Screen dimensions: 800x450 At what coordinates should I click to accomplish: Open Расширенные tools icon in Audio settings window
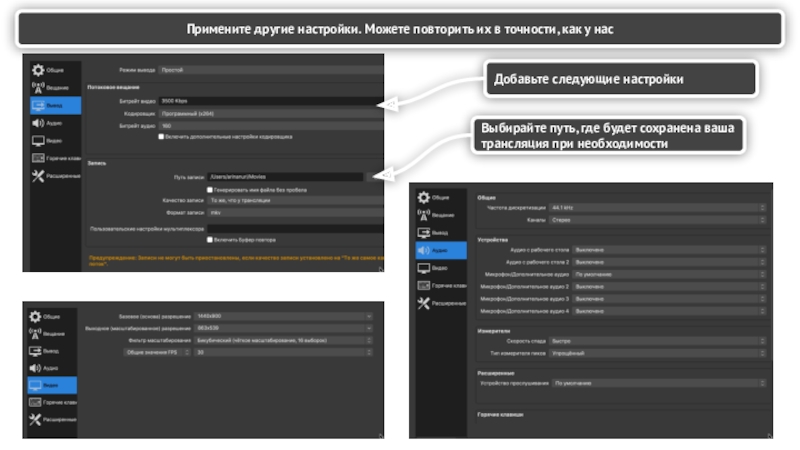423,303
